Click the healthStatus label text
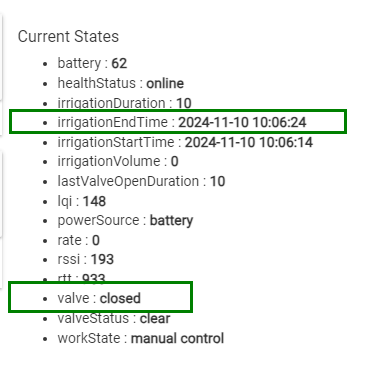378x367 pixels. point(97,83)
